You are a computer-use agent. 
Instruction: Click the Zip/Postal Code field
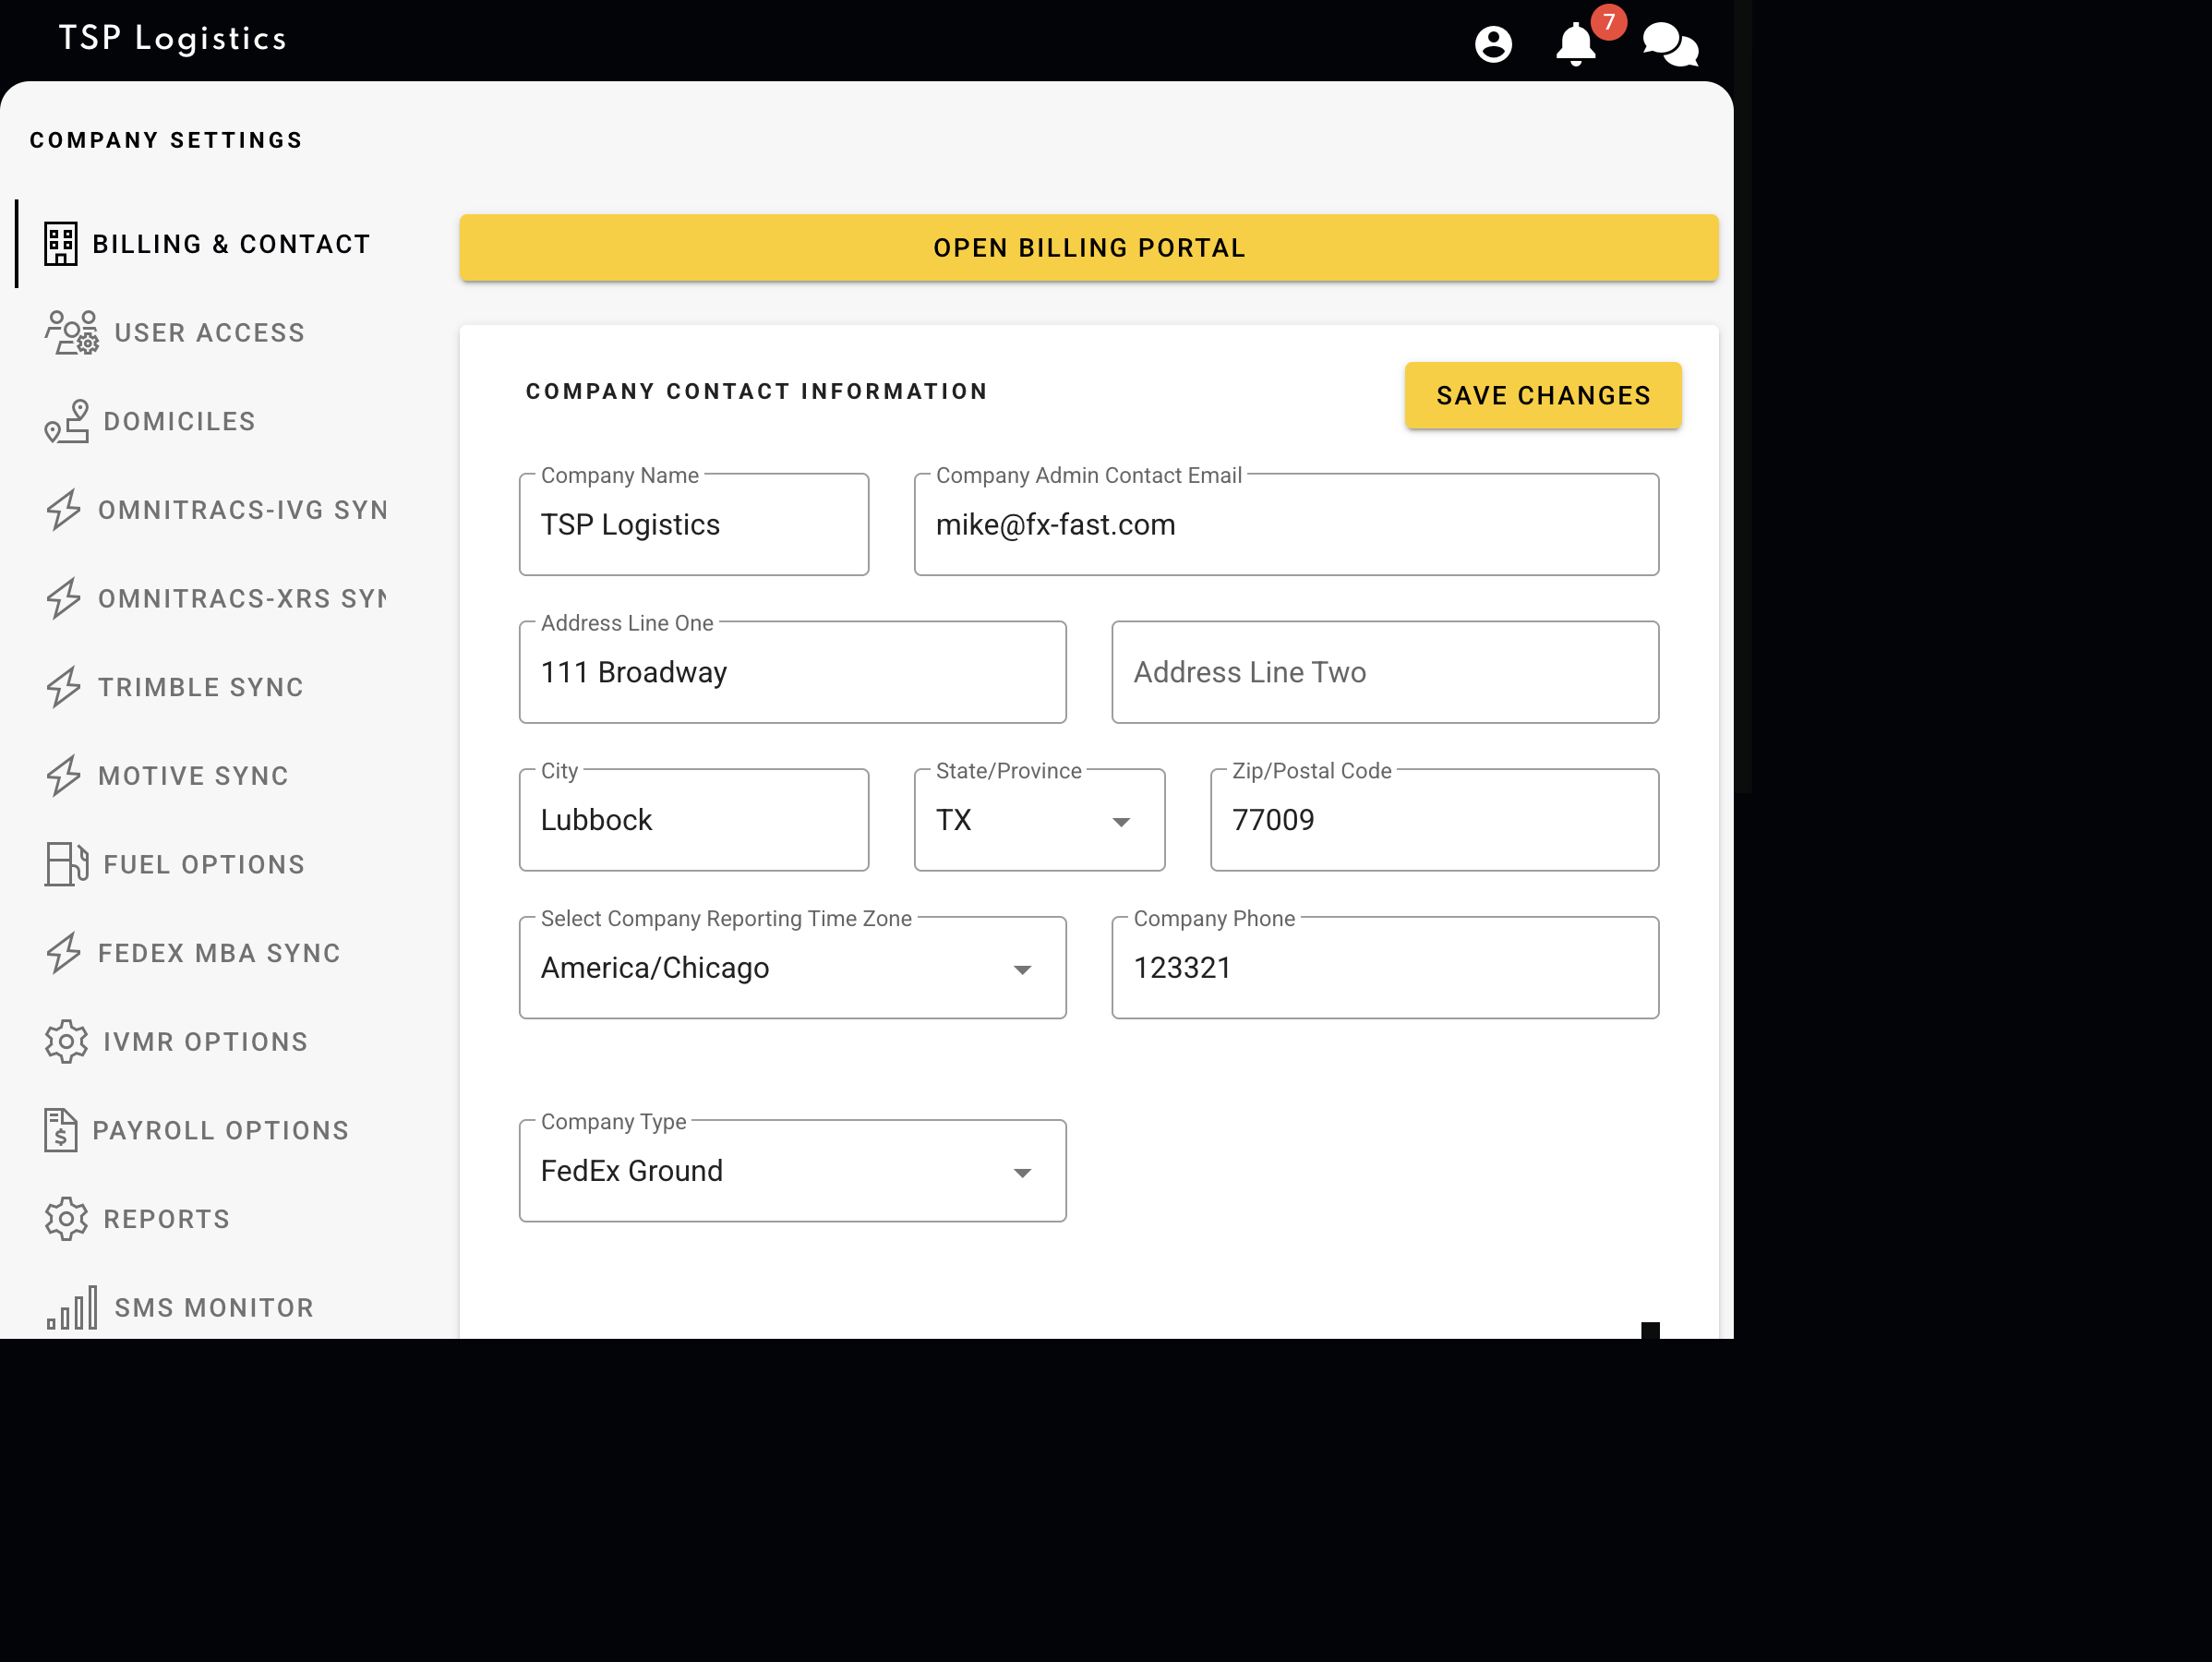point(1435,820)
